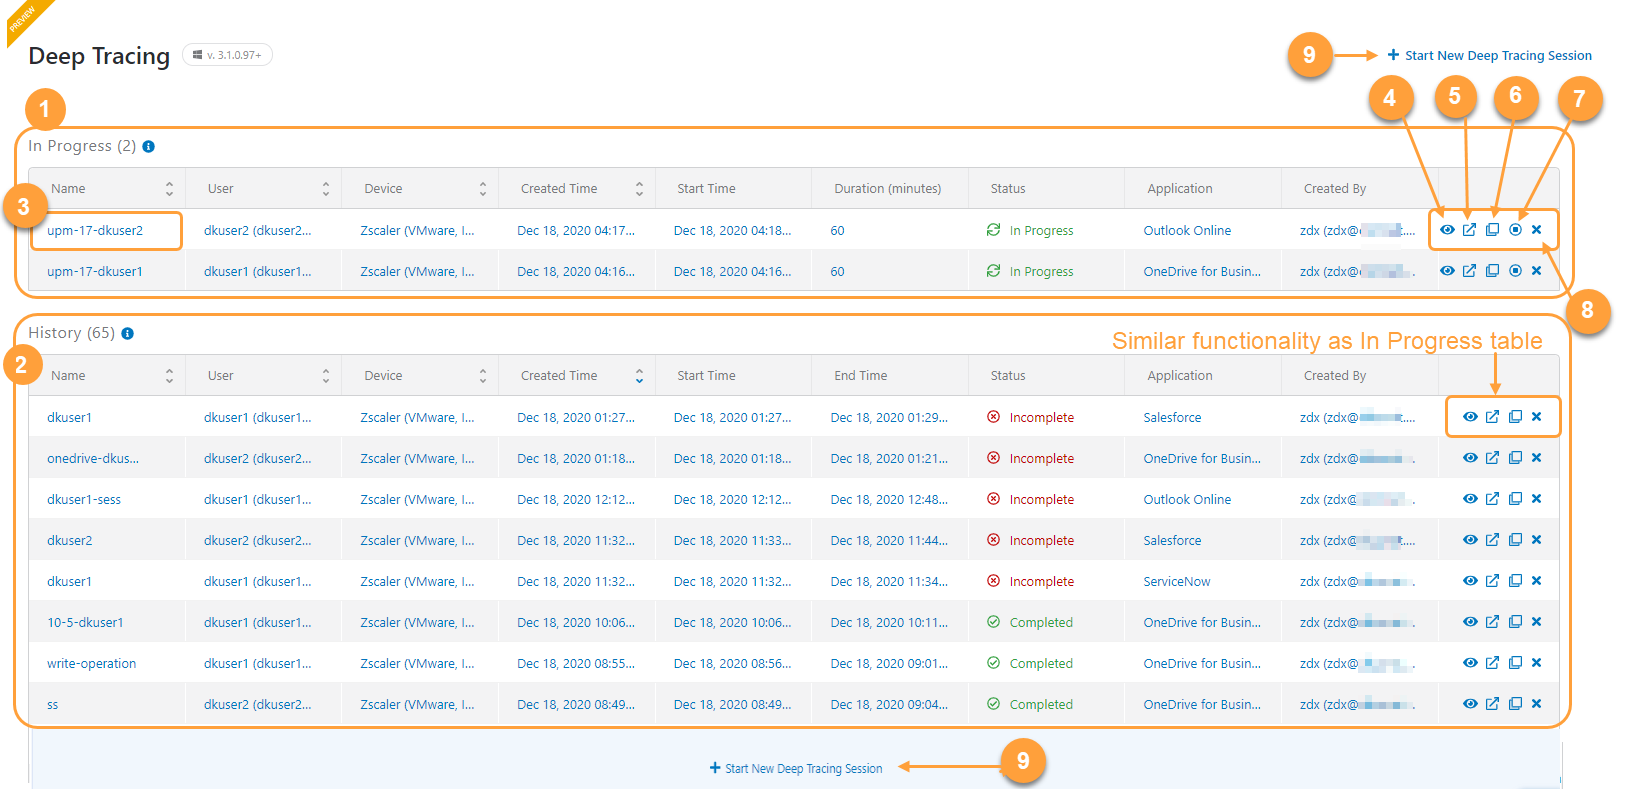
Task: Delete the upm-17-dkuser1 session with X icon
Action: [x=1537, y=271]
